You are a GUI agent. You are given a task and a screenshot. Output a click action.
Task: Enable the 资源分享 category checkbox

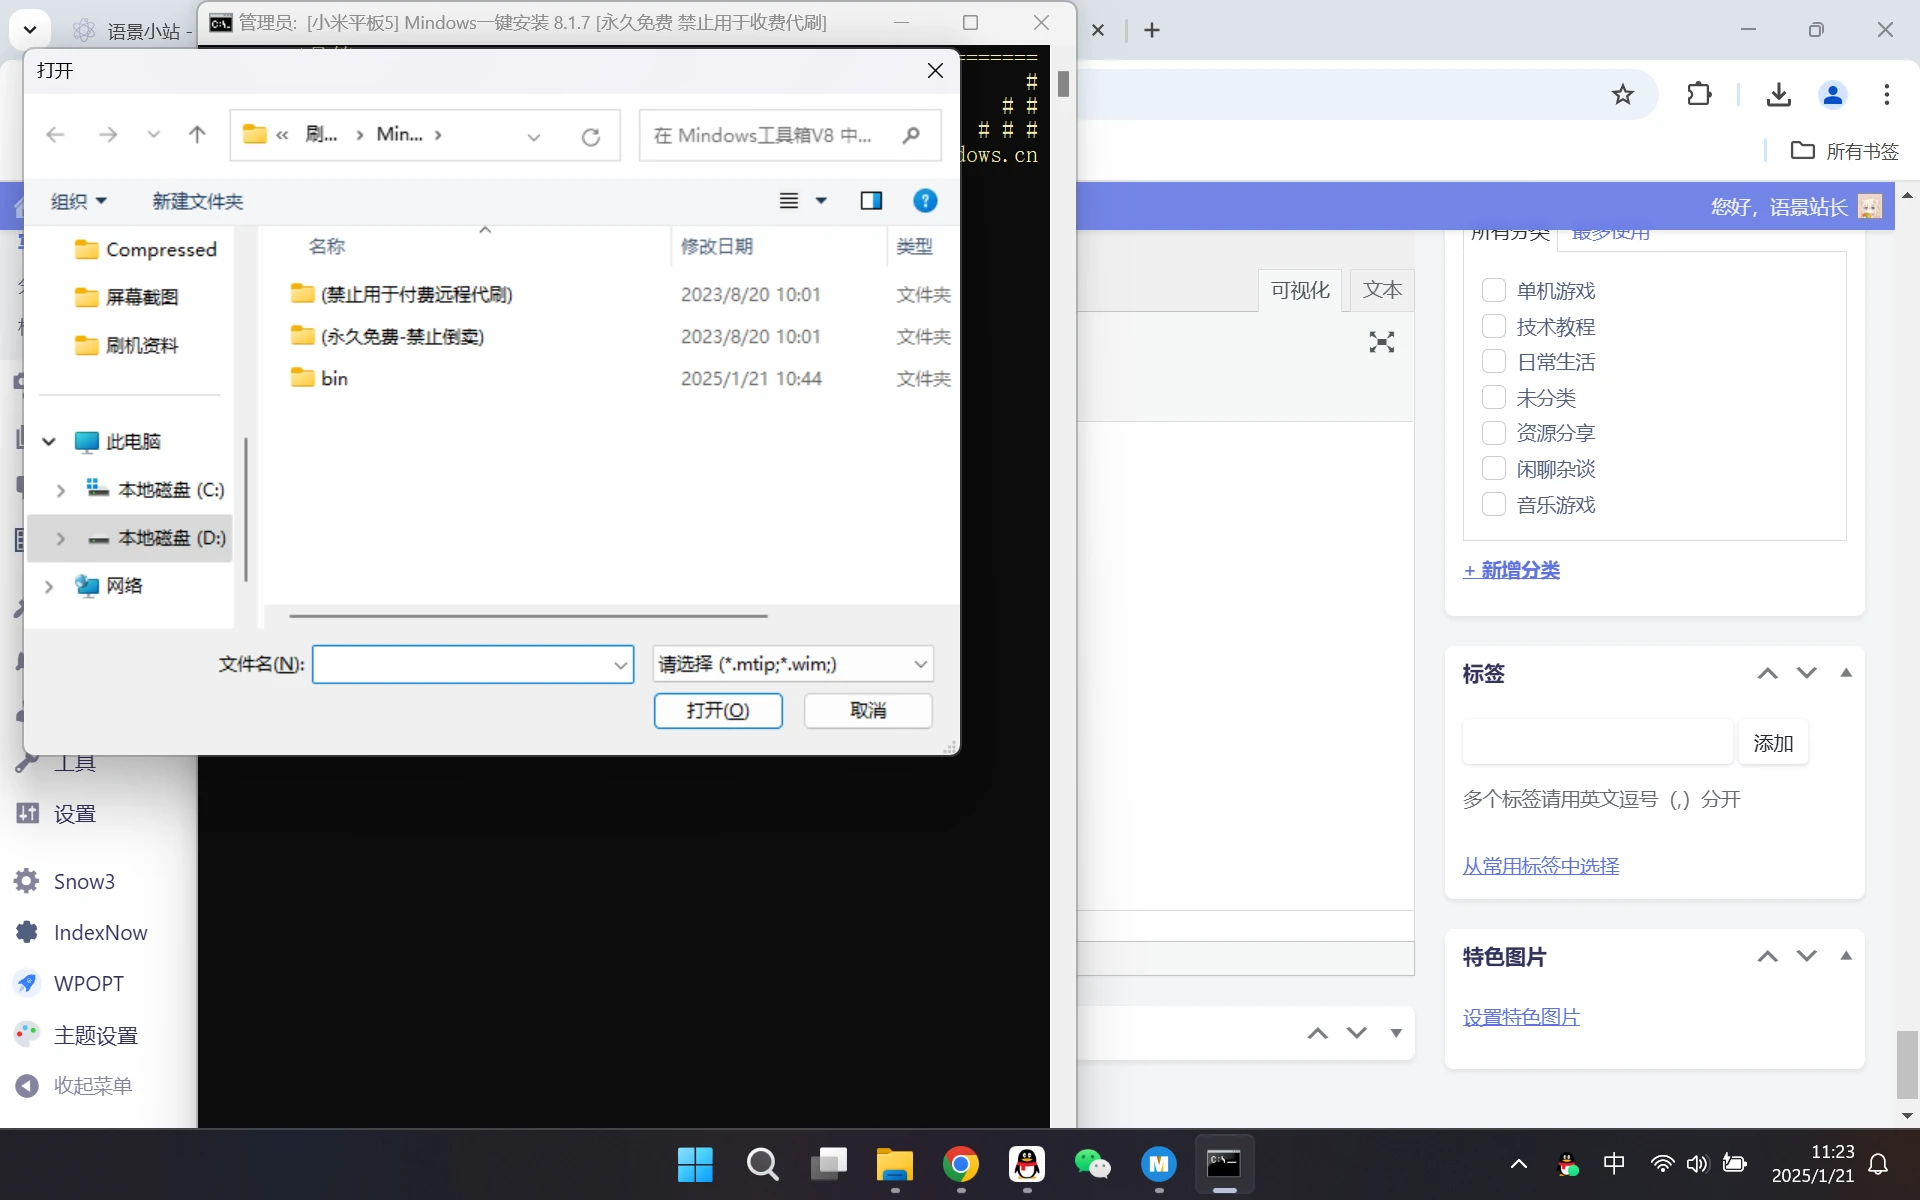[x=1493, y=432]
